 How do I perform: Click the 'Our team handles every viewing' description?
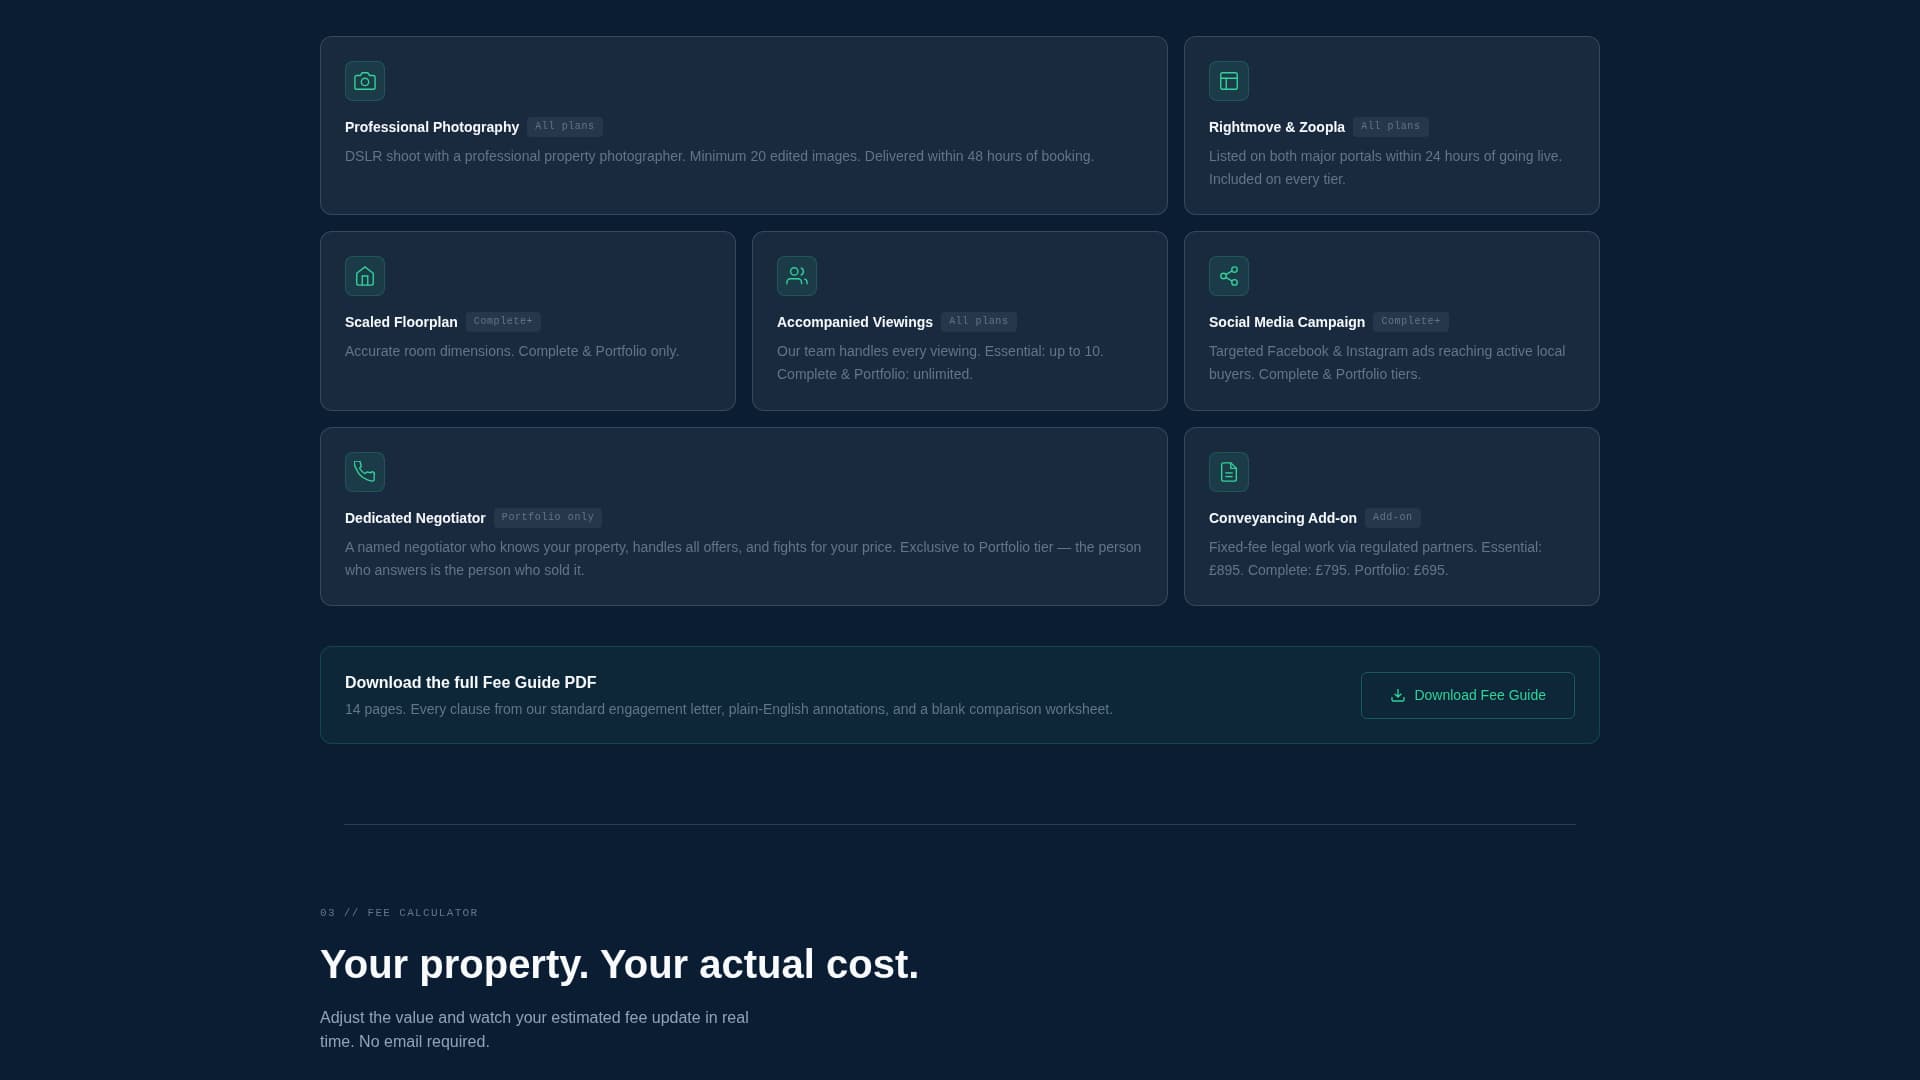coord(940,363)
